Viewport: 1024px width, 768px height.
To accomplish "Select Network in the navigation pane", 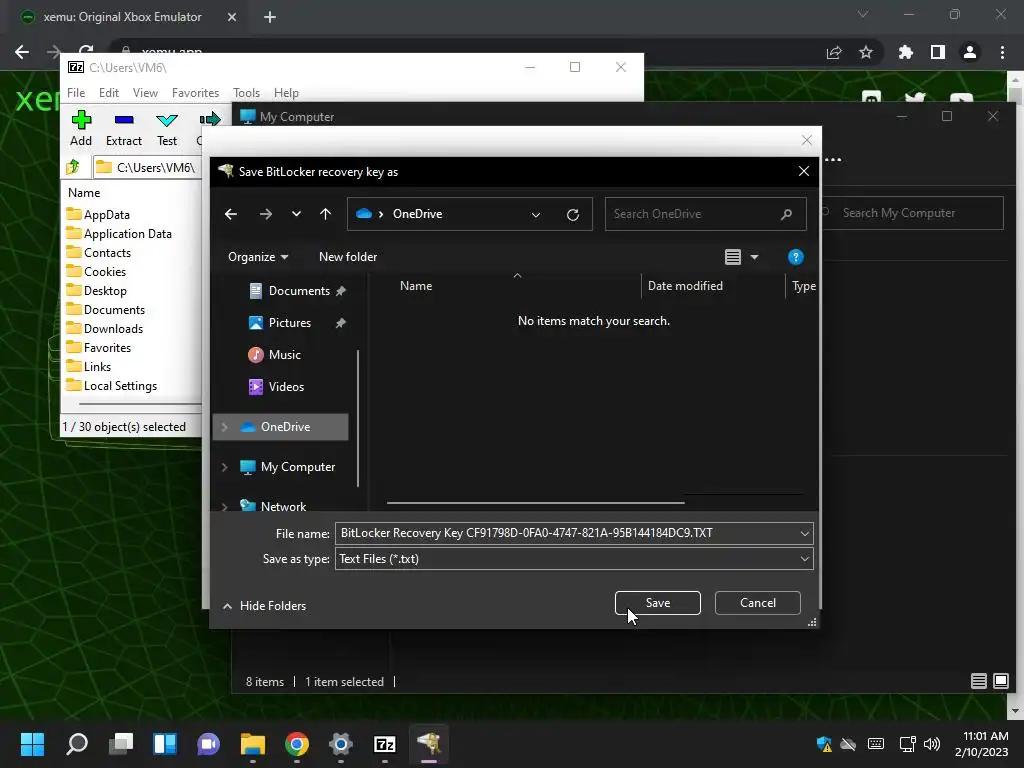I will point(283,506).
